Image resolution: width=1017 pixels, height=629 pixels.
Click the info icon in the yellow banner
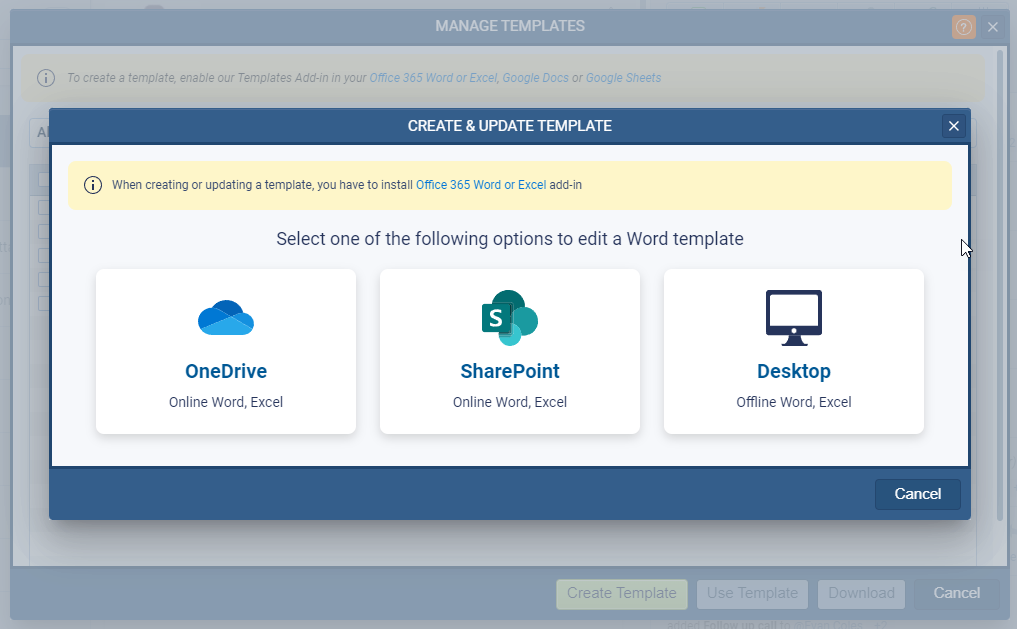point(92,184)
